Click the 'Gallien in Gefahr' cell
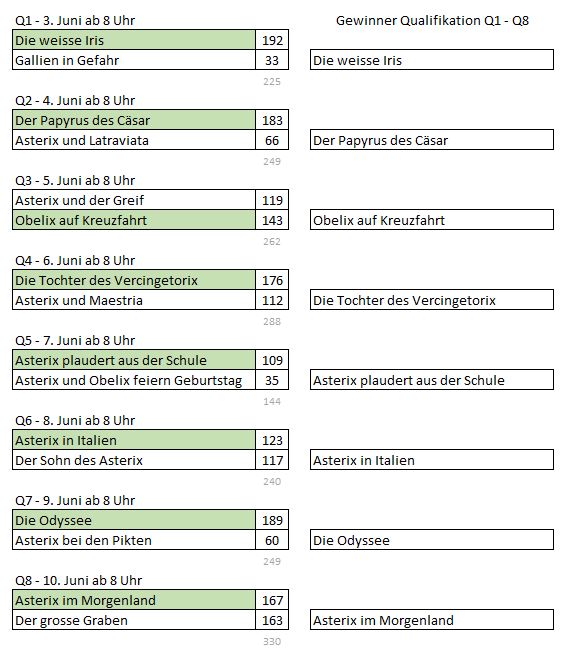 pos(134,60)
